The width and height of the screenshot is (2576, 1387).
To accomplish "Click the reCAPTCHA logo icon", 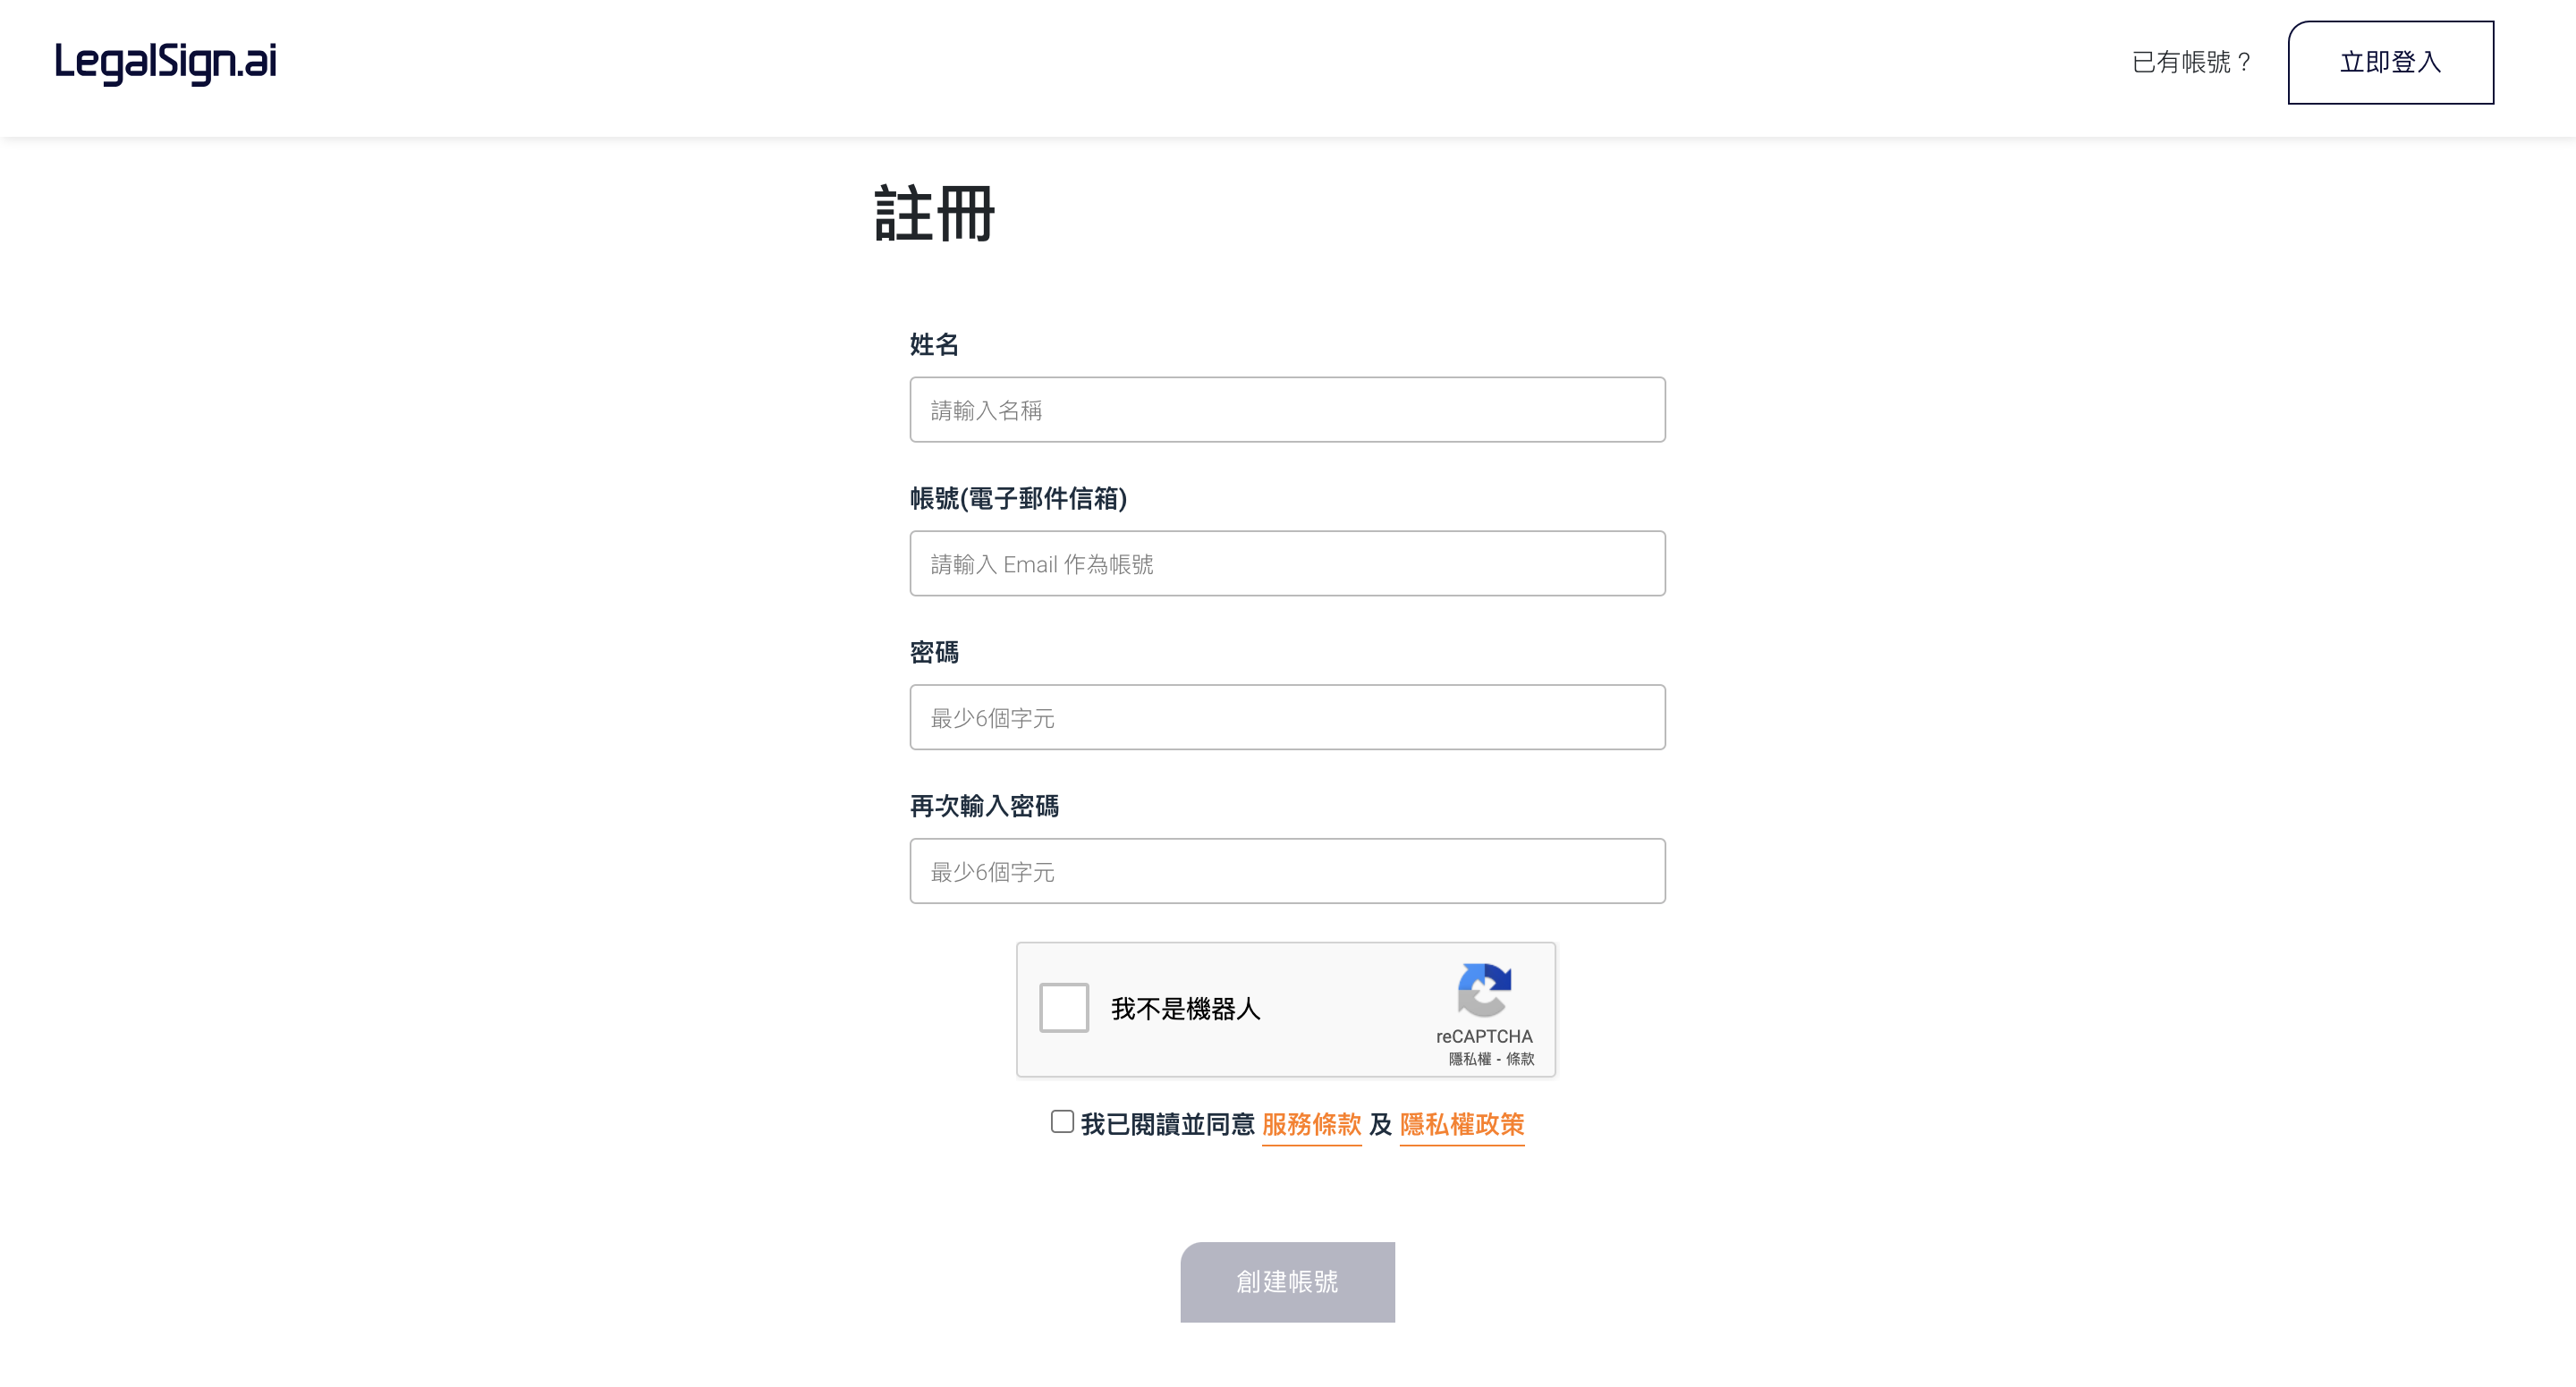I will click(x=1484, y=989).
